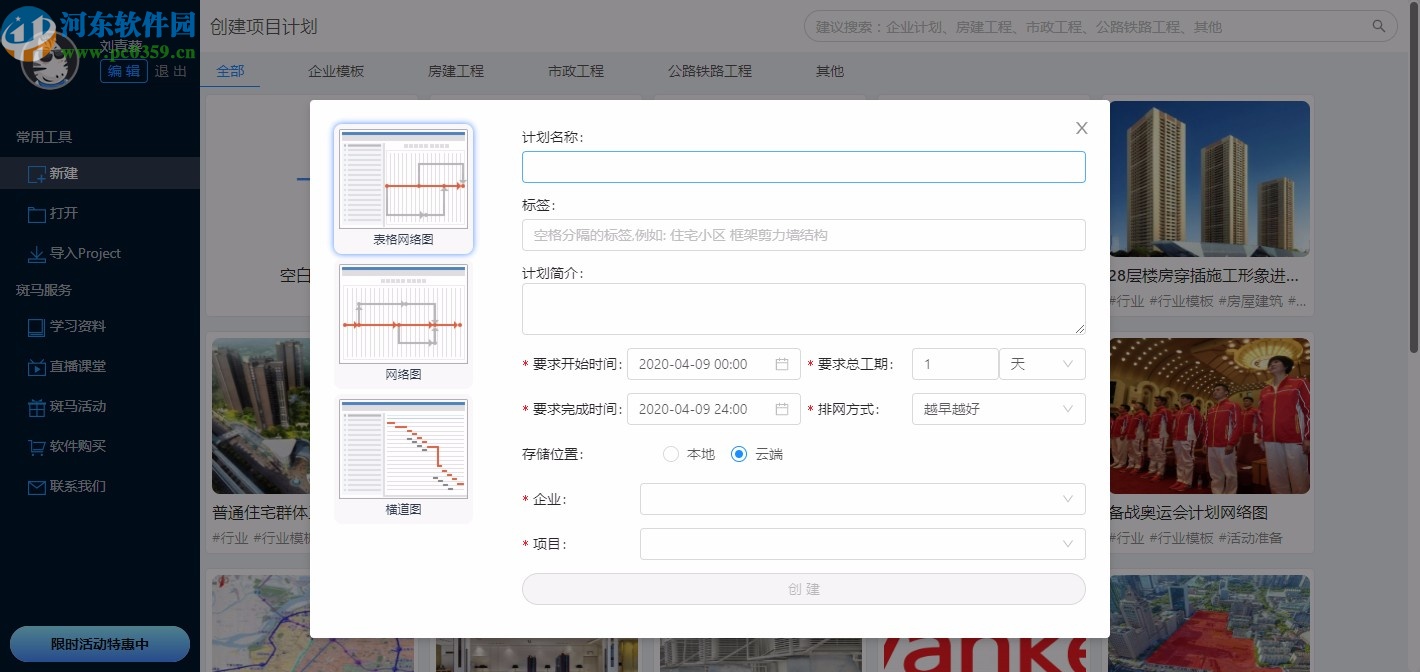
Task: Select the 横道图 Gantt chart thumbnail
Action: (403, 449)
